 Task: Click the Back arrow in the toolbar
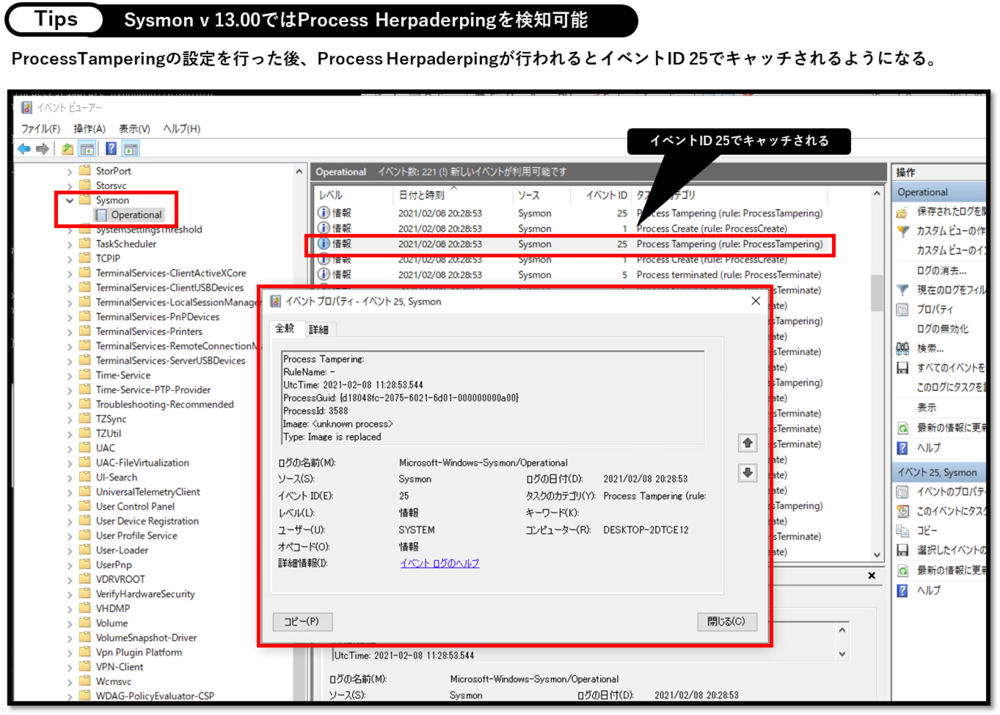[24, 149]
